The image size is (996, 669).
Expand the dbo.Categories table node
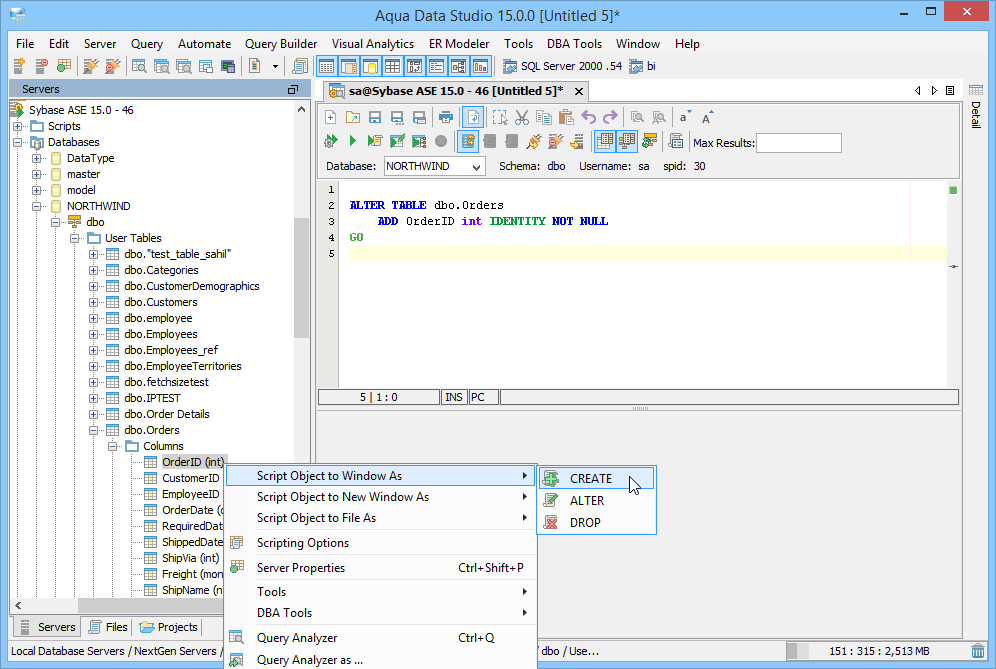pos(93,270)
